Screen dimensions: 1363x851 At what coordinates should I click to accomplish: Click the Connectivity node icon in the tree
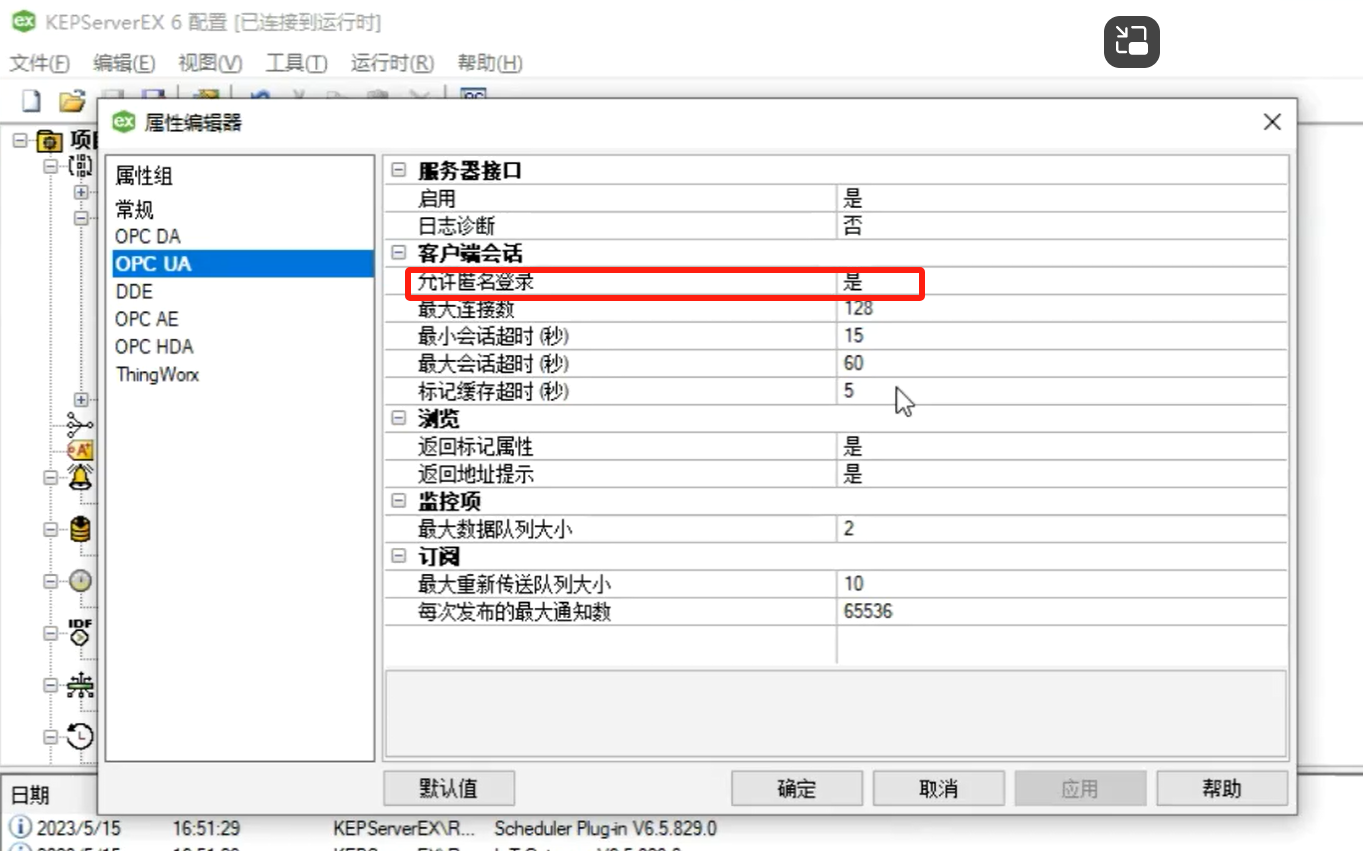[81, 165]
